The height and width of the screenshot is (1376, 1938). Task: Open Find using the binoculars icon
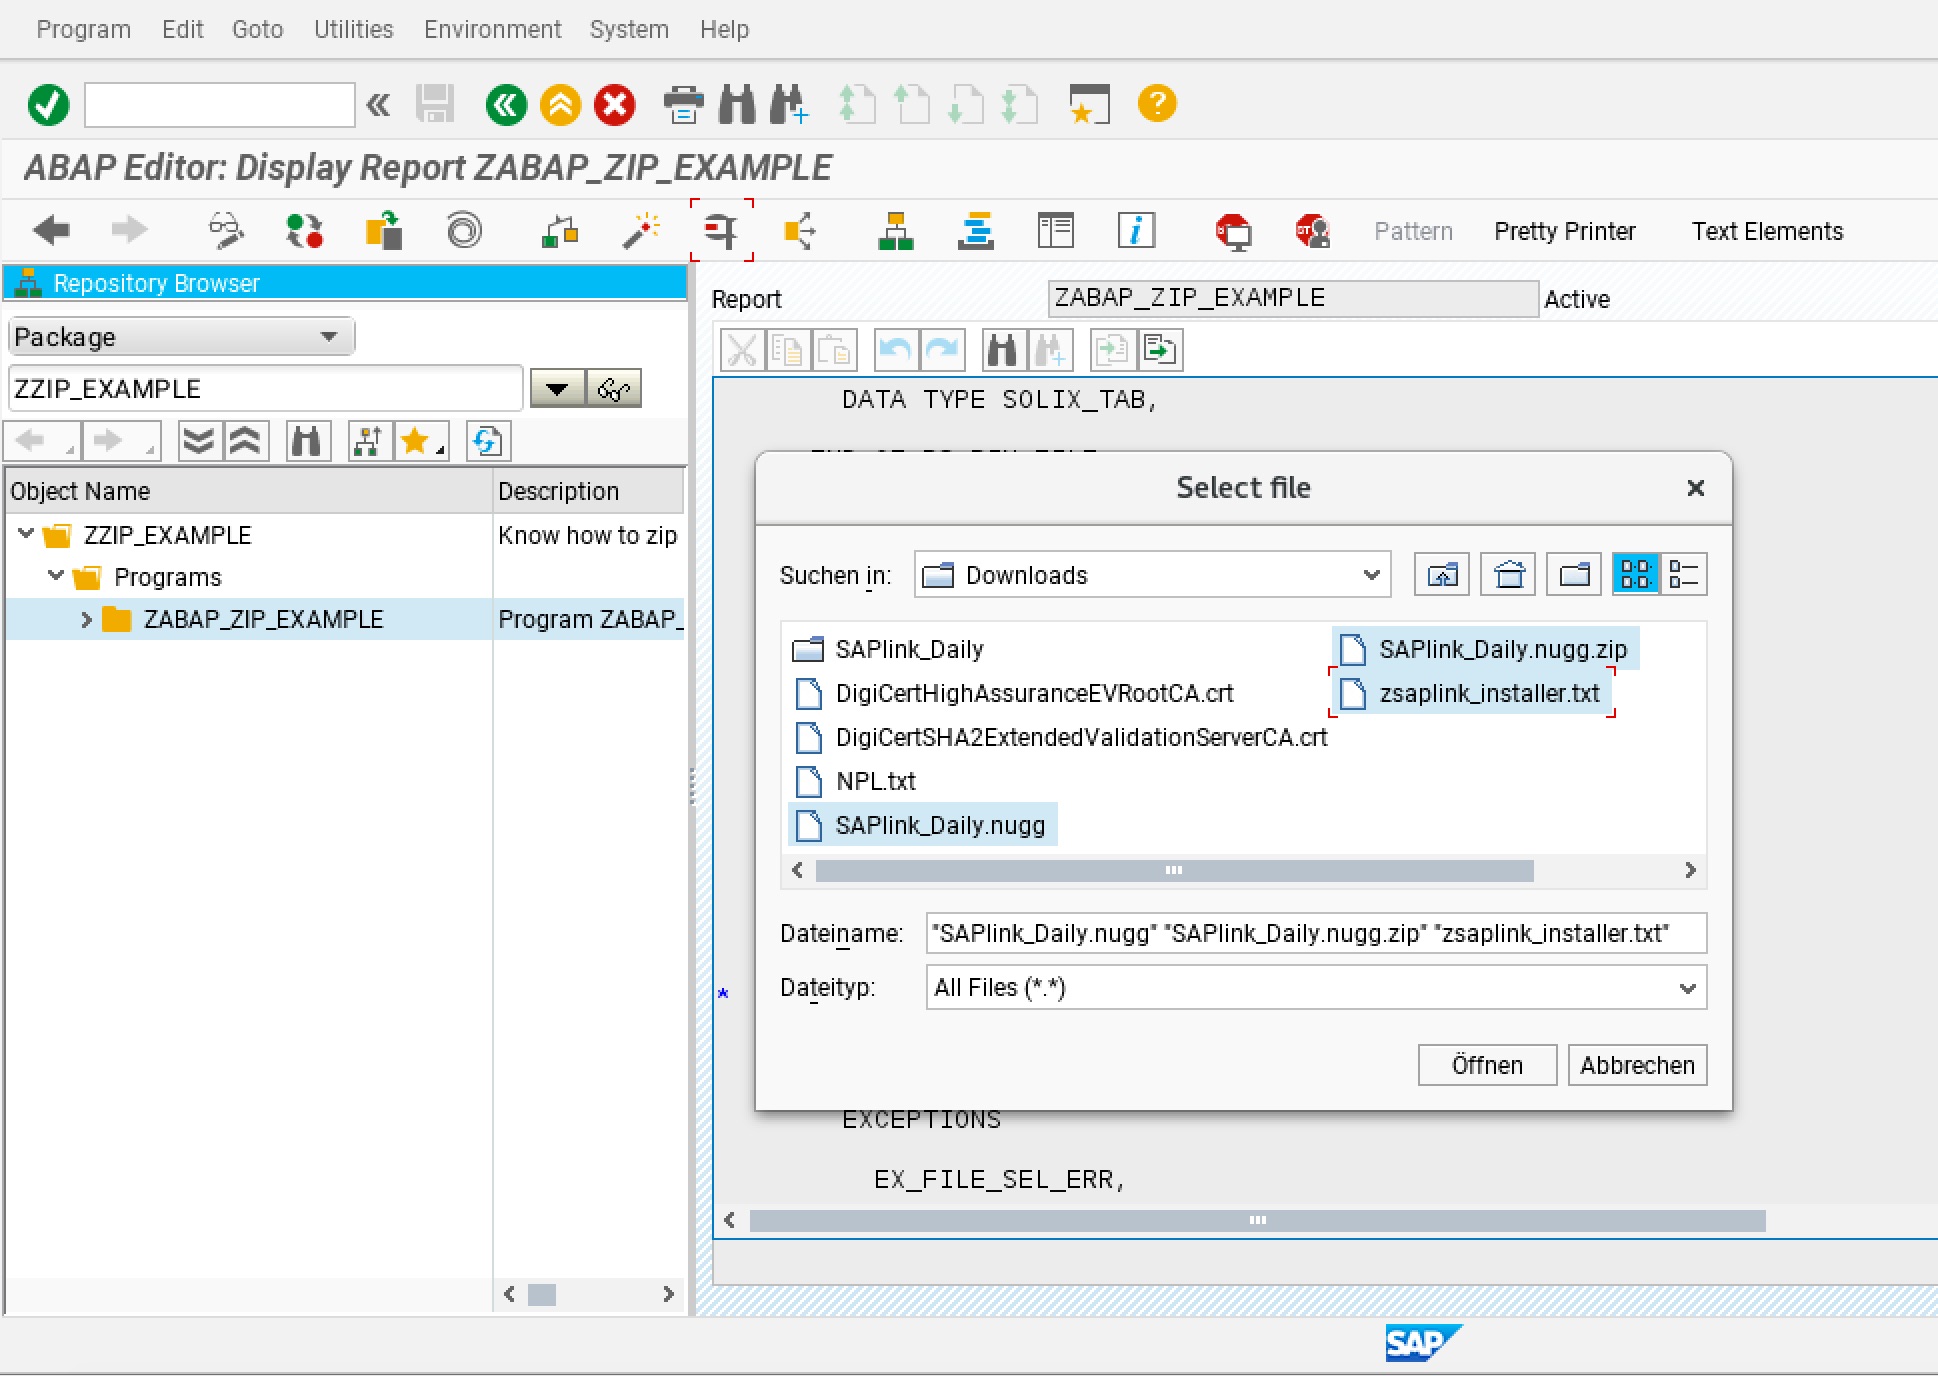click(x=737, y=104)
